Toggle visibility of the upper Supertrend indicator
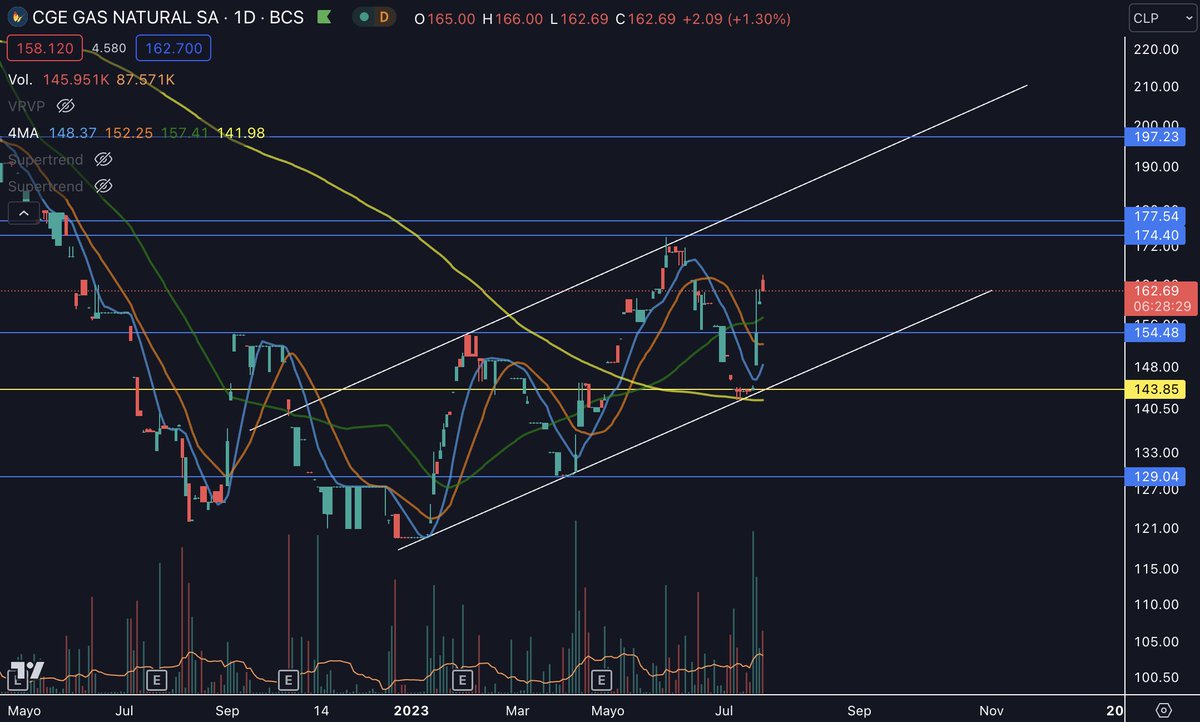This screenshot has height=722, width=1200. 103,159
